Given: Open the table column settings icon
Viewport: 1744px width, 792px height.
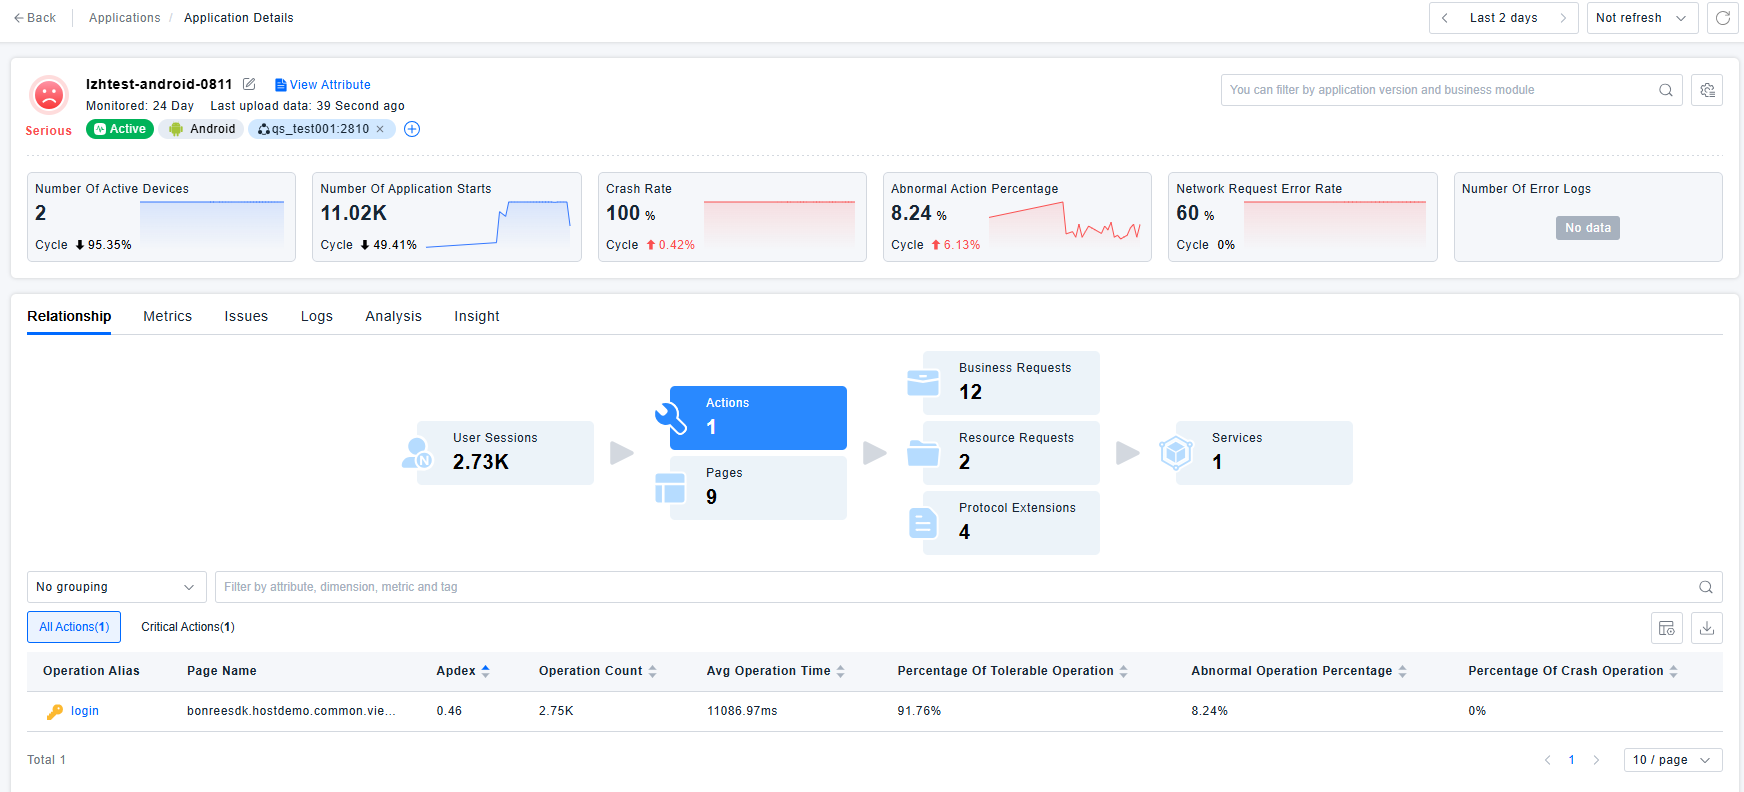Looking at the screenshot, I should 1666,628.
